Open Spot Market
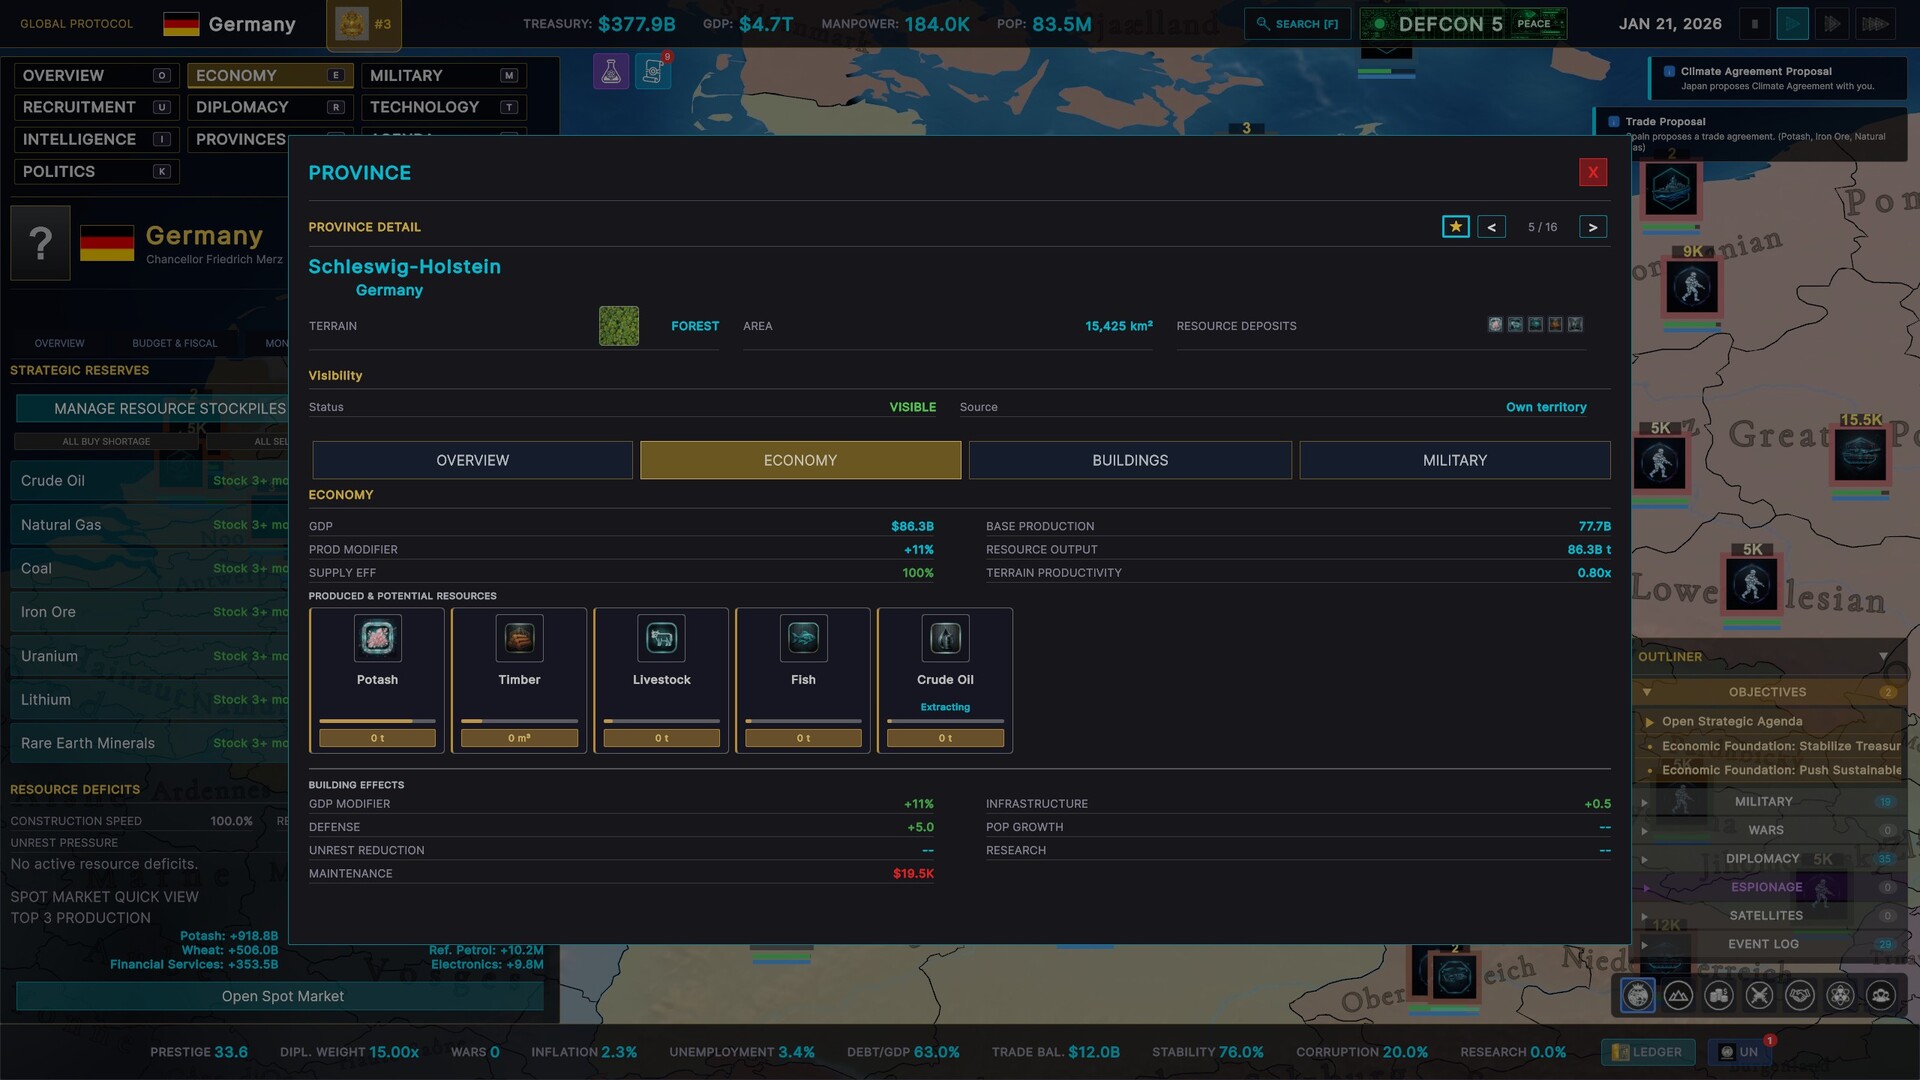 pos(282,996)
